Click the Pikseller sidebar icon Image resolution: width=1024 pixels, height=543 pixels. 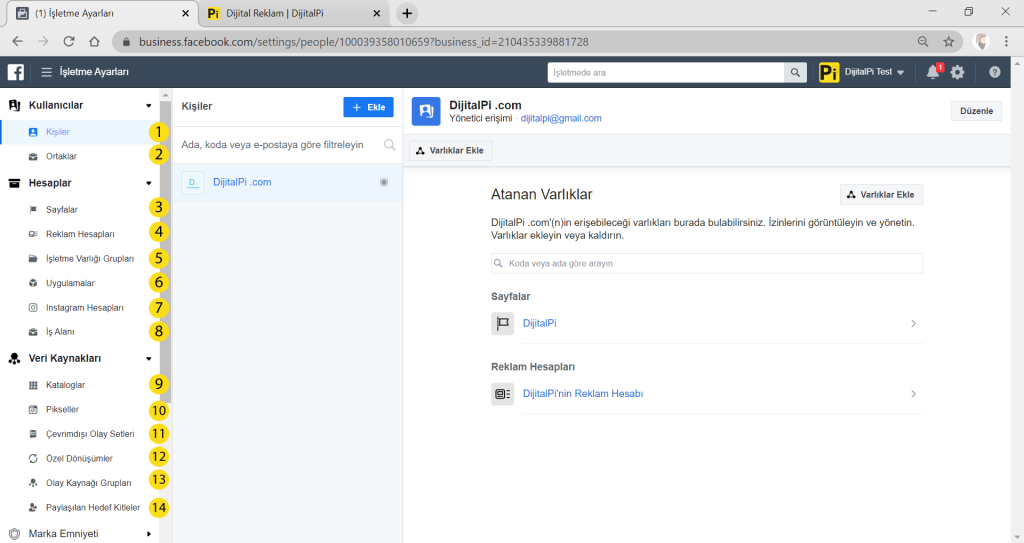point(33,410)
